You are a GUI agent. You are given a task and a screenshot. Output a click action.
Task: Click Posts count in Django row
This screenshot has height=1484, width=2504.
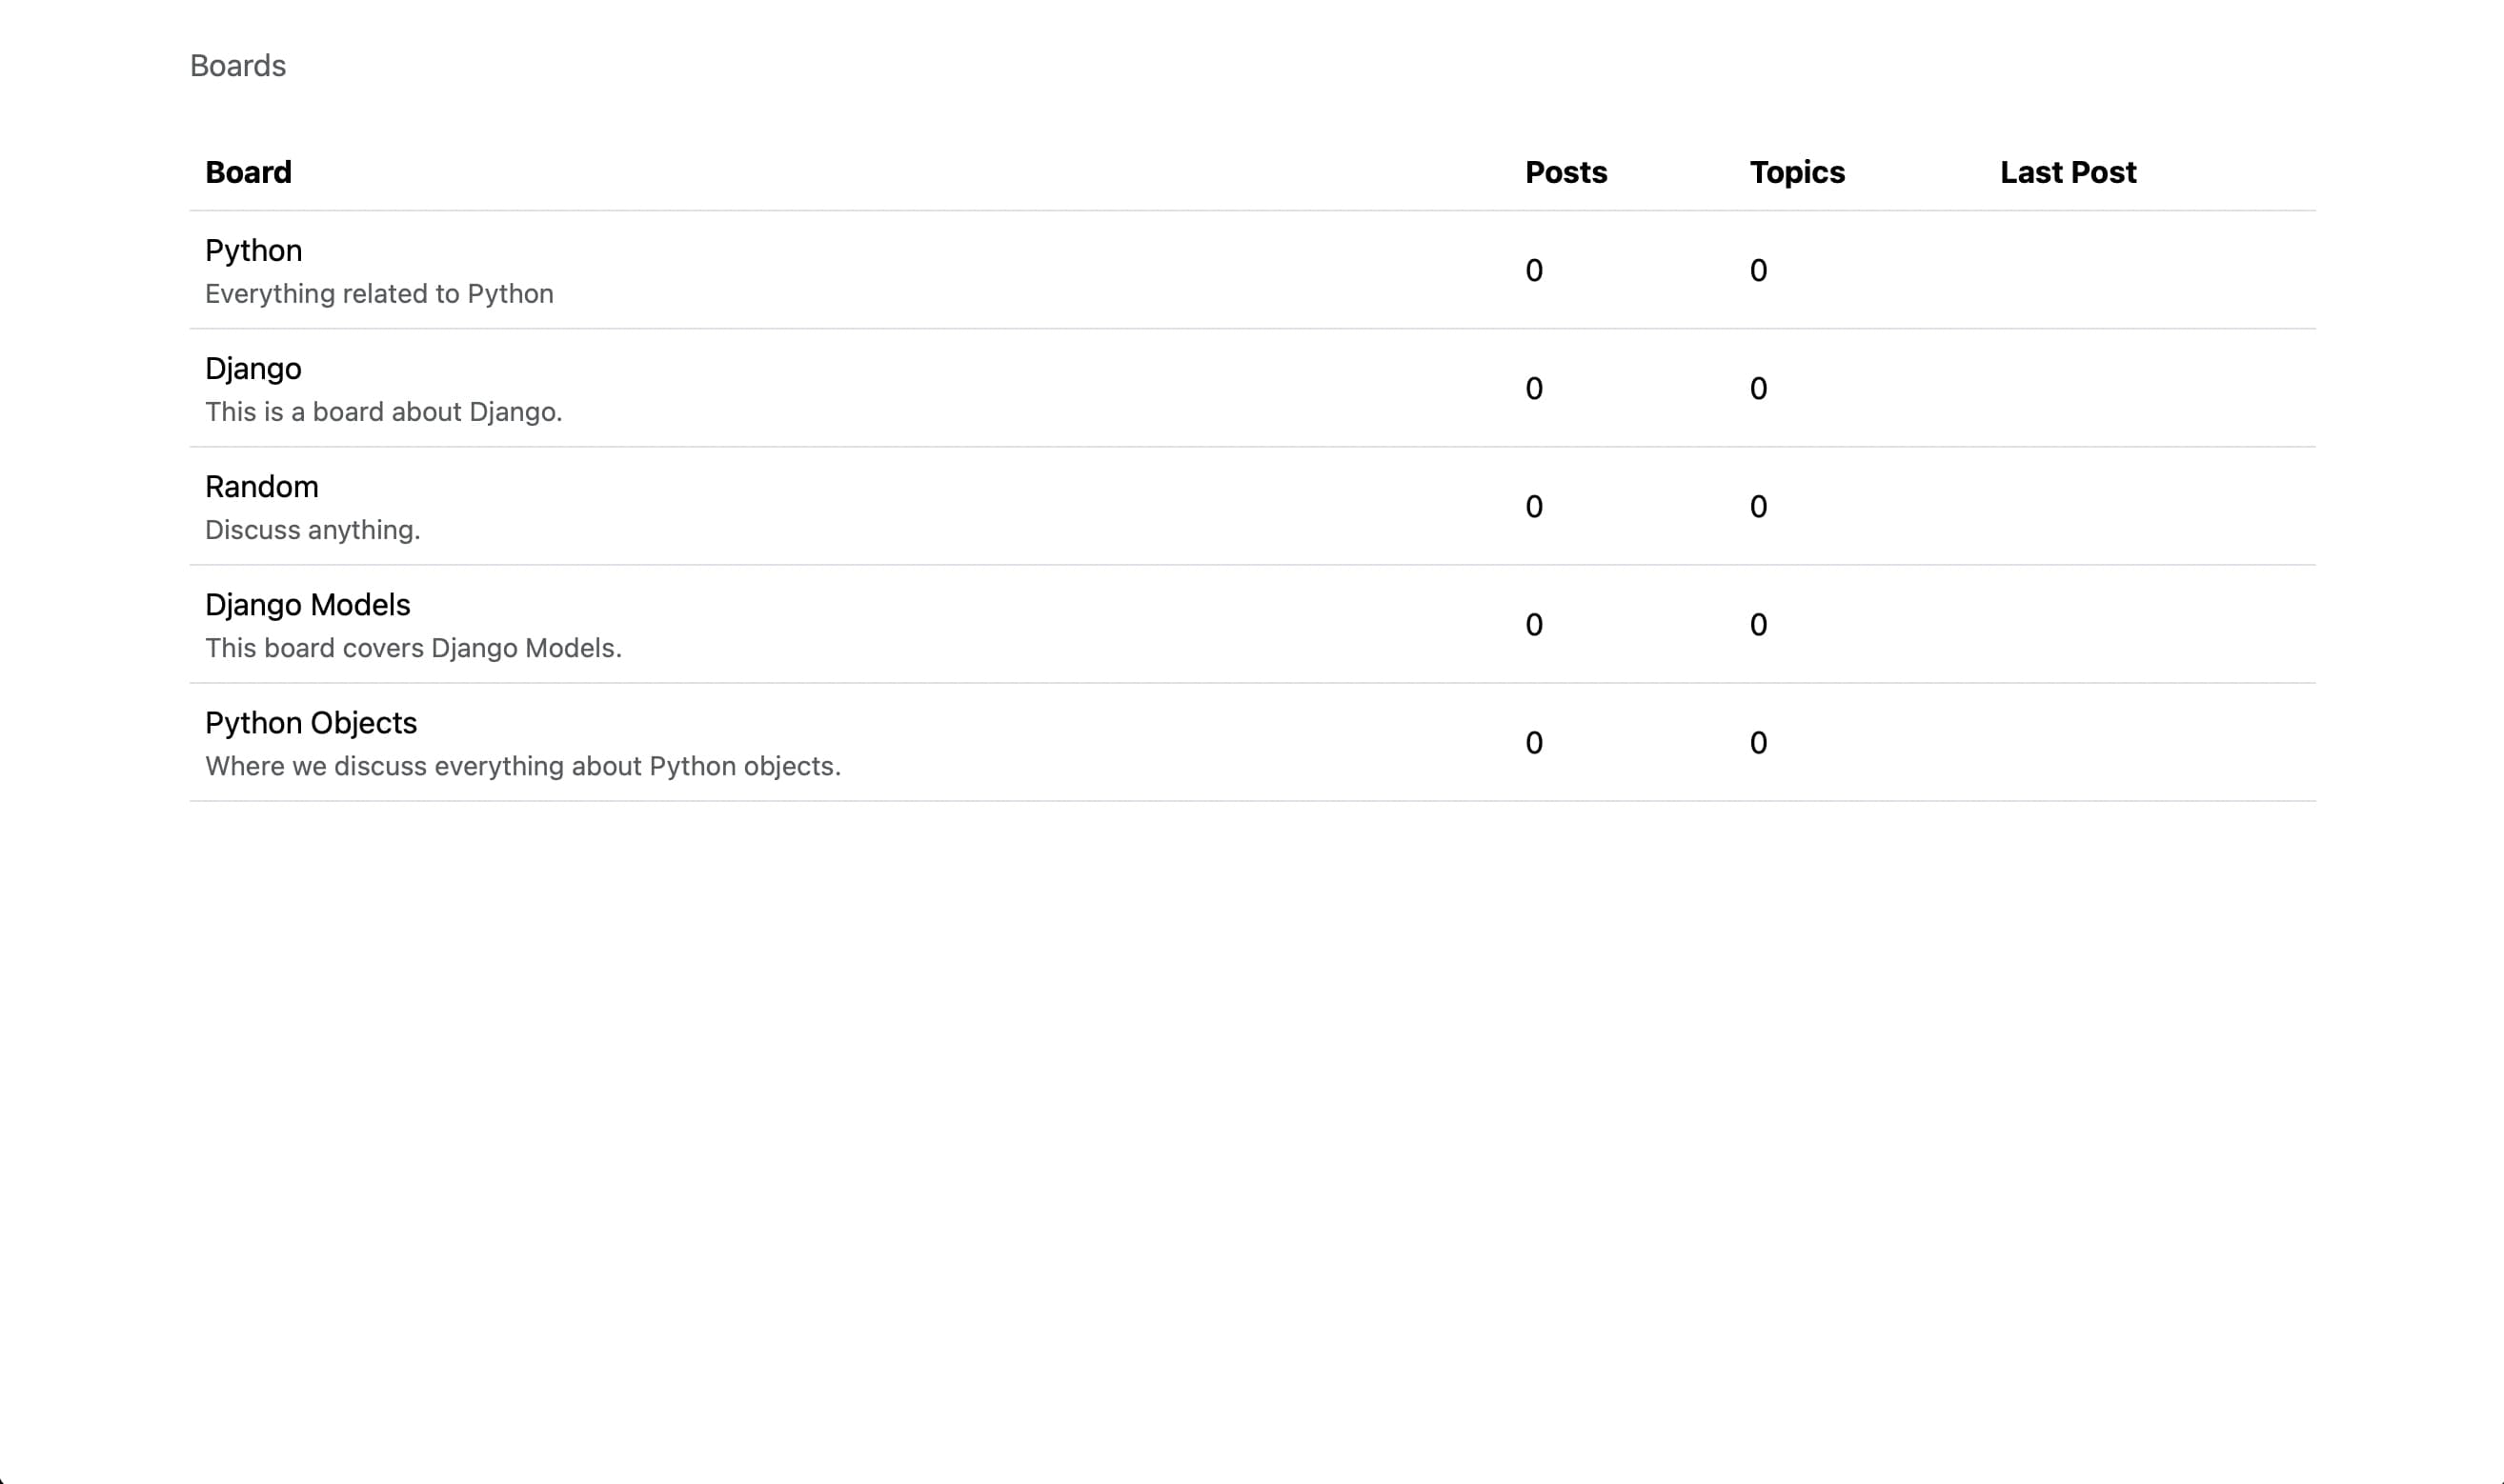(1534, 388)
